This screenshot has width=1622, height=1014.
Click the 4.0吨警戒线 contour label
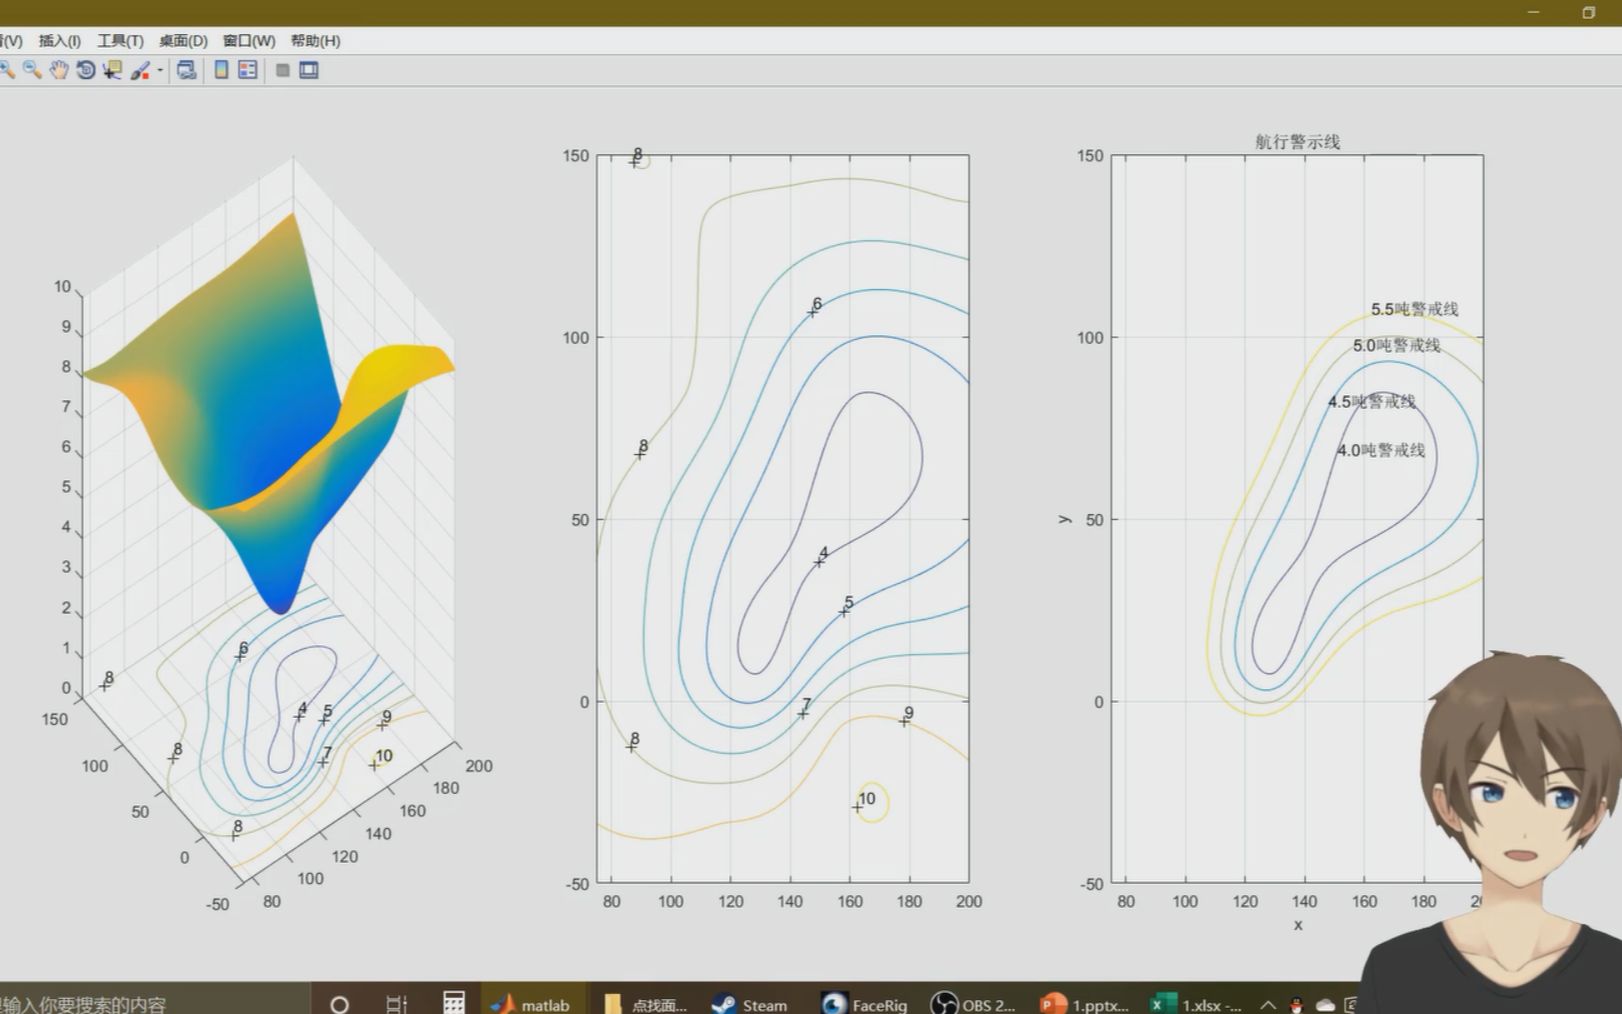[x=1381, y=450]
